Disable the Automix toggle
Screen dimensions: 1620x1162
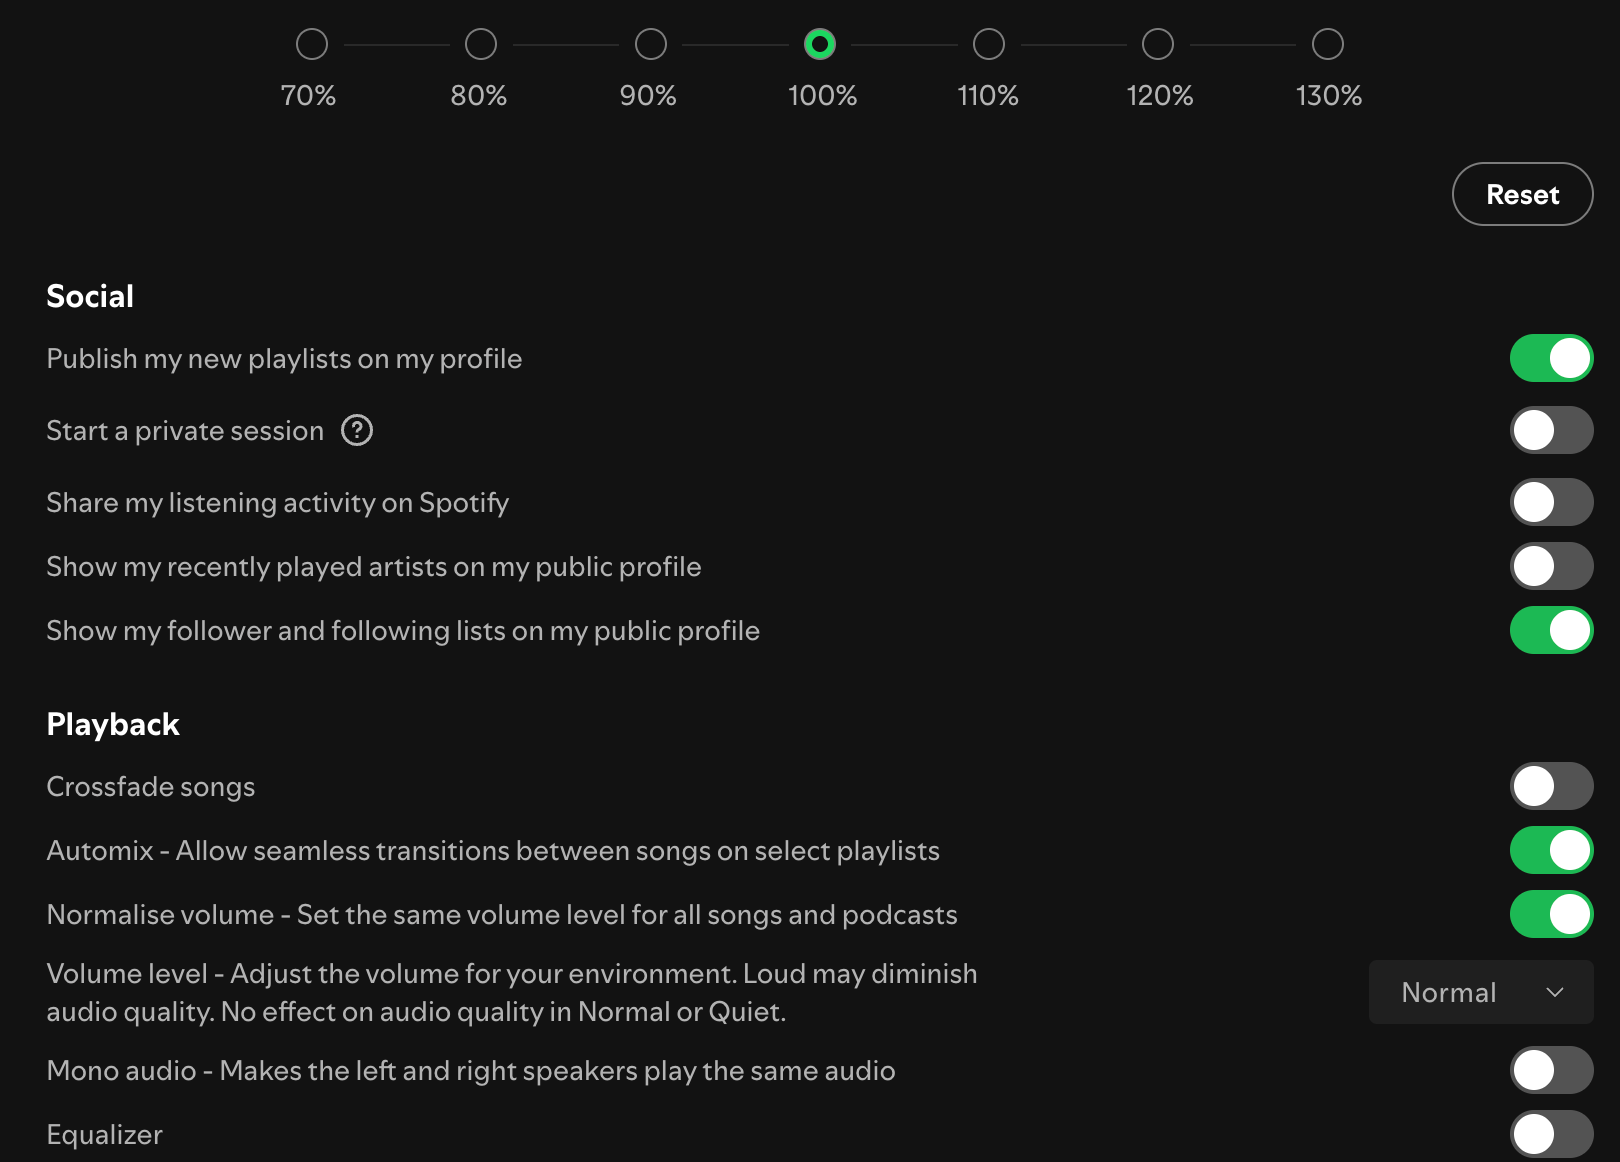tap(1551, 850)
